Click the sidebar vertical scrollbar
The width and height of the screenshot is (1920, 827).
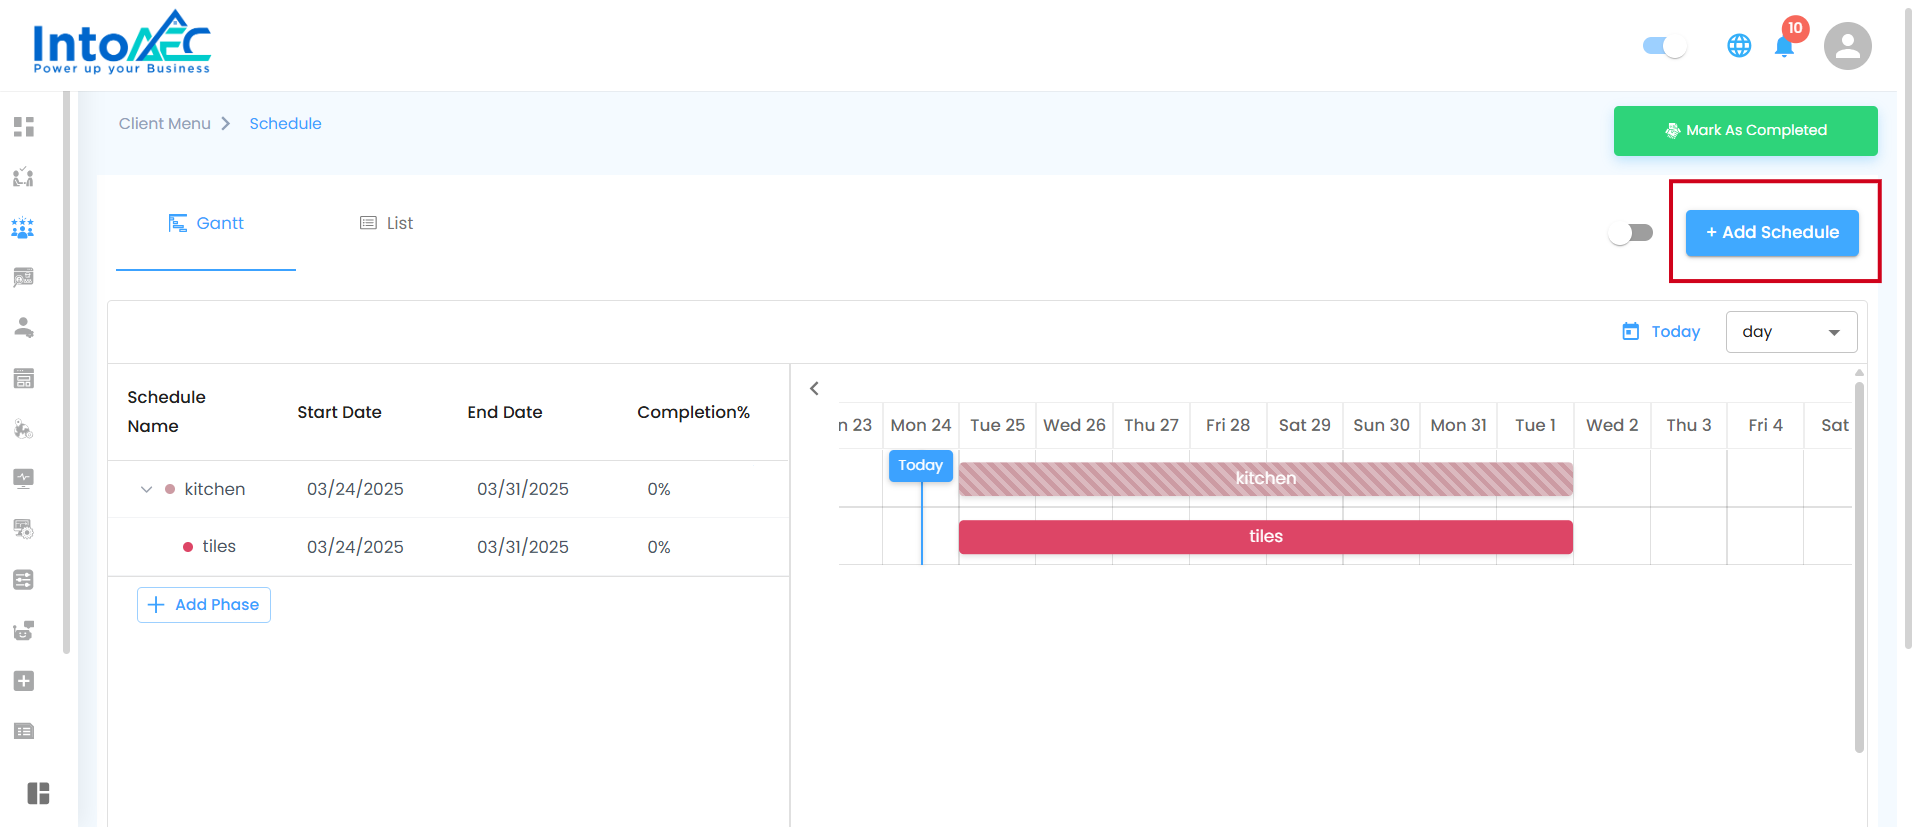pos(66,372)
